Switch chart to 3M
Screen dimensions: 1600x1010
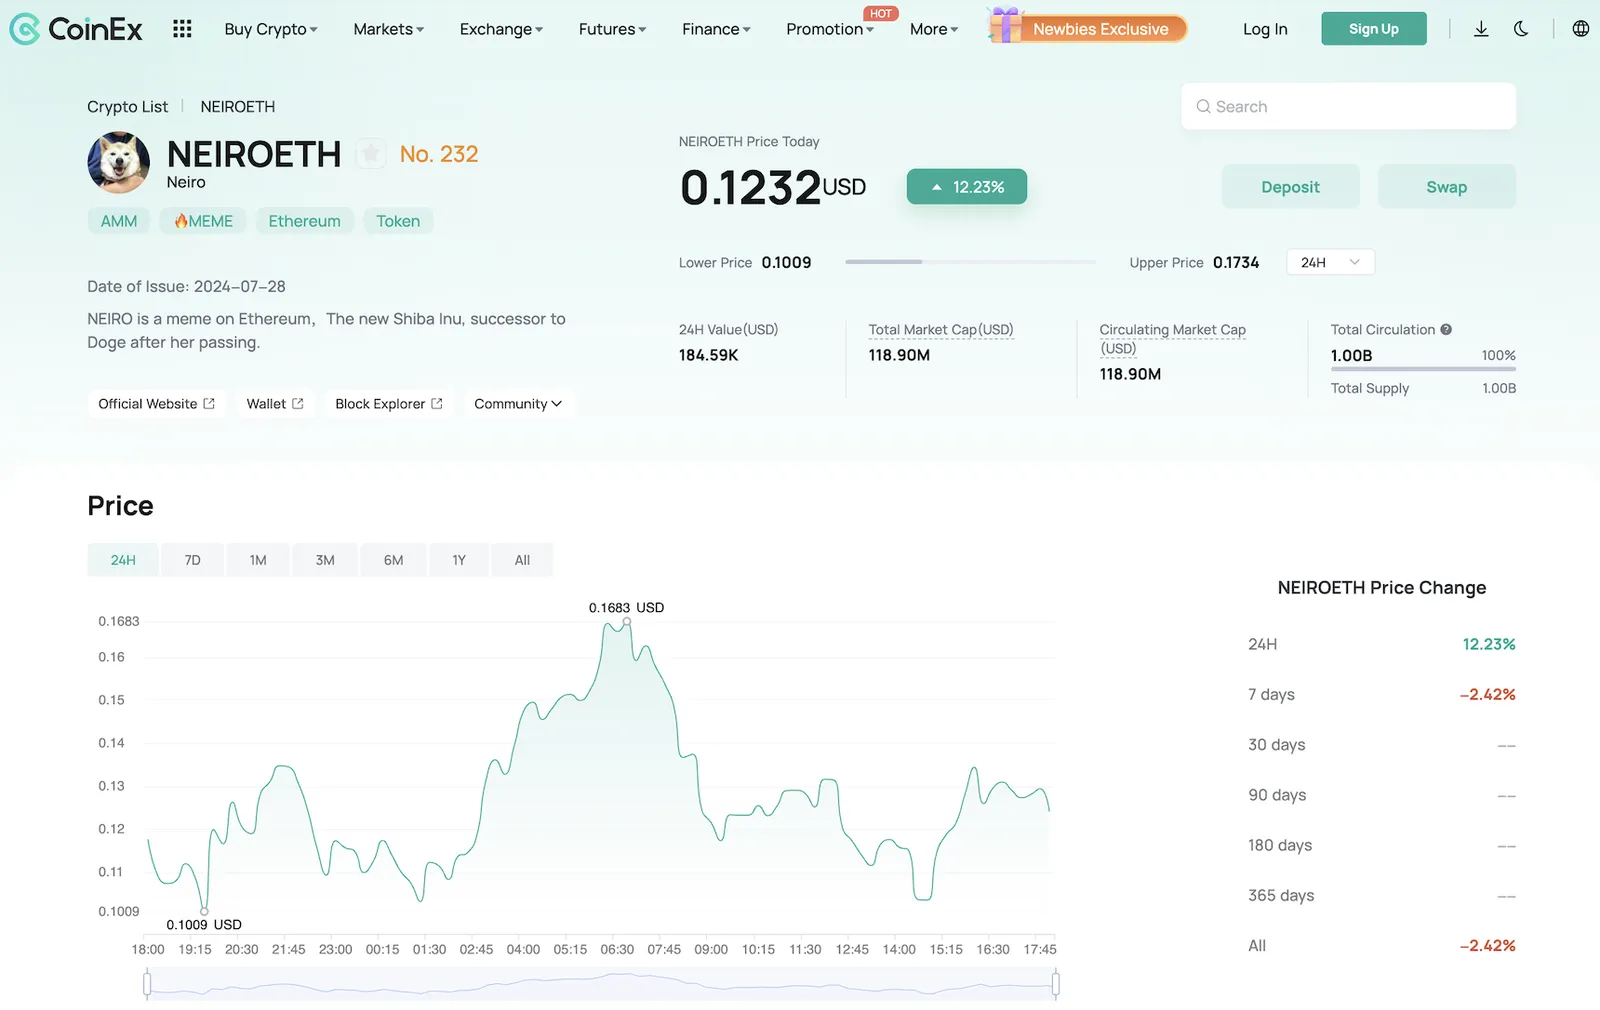coord(325,560)
